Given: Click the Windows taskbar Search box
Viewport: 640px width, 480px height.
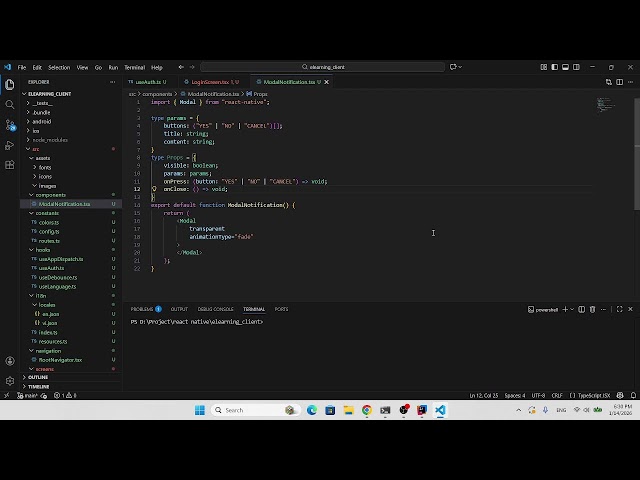Looking at the screenshot, I should point(256,410).
